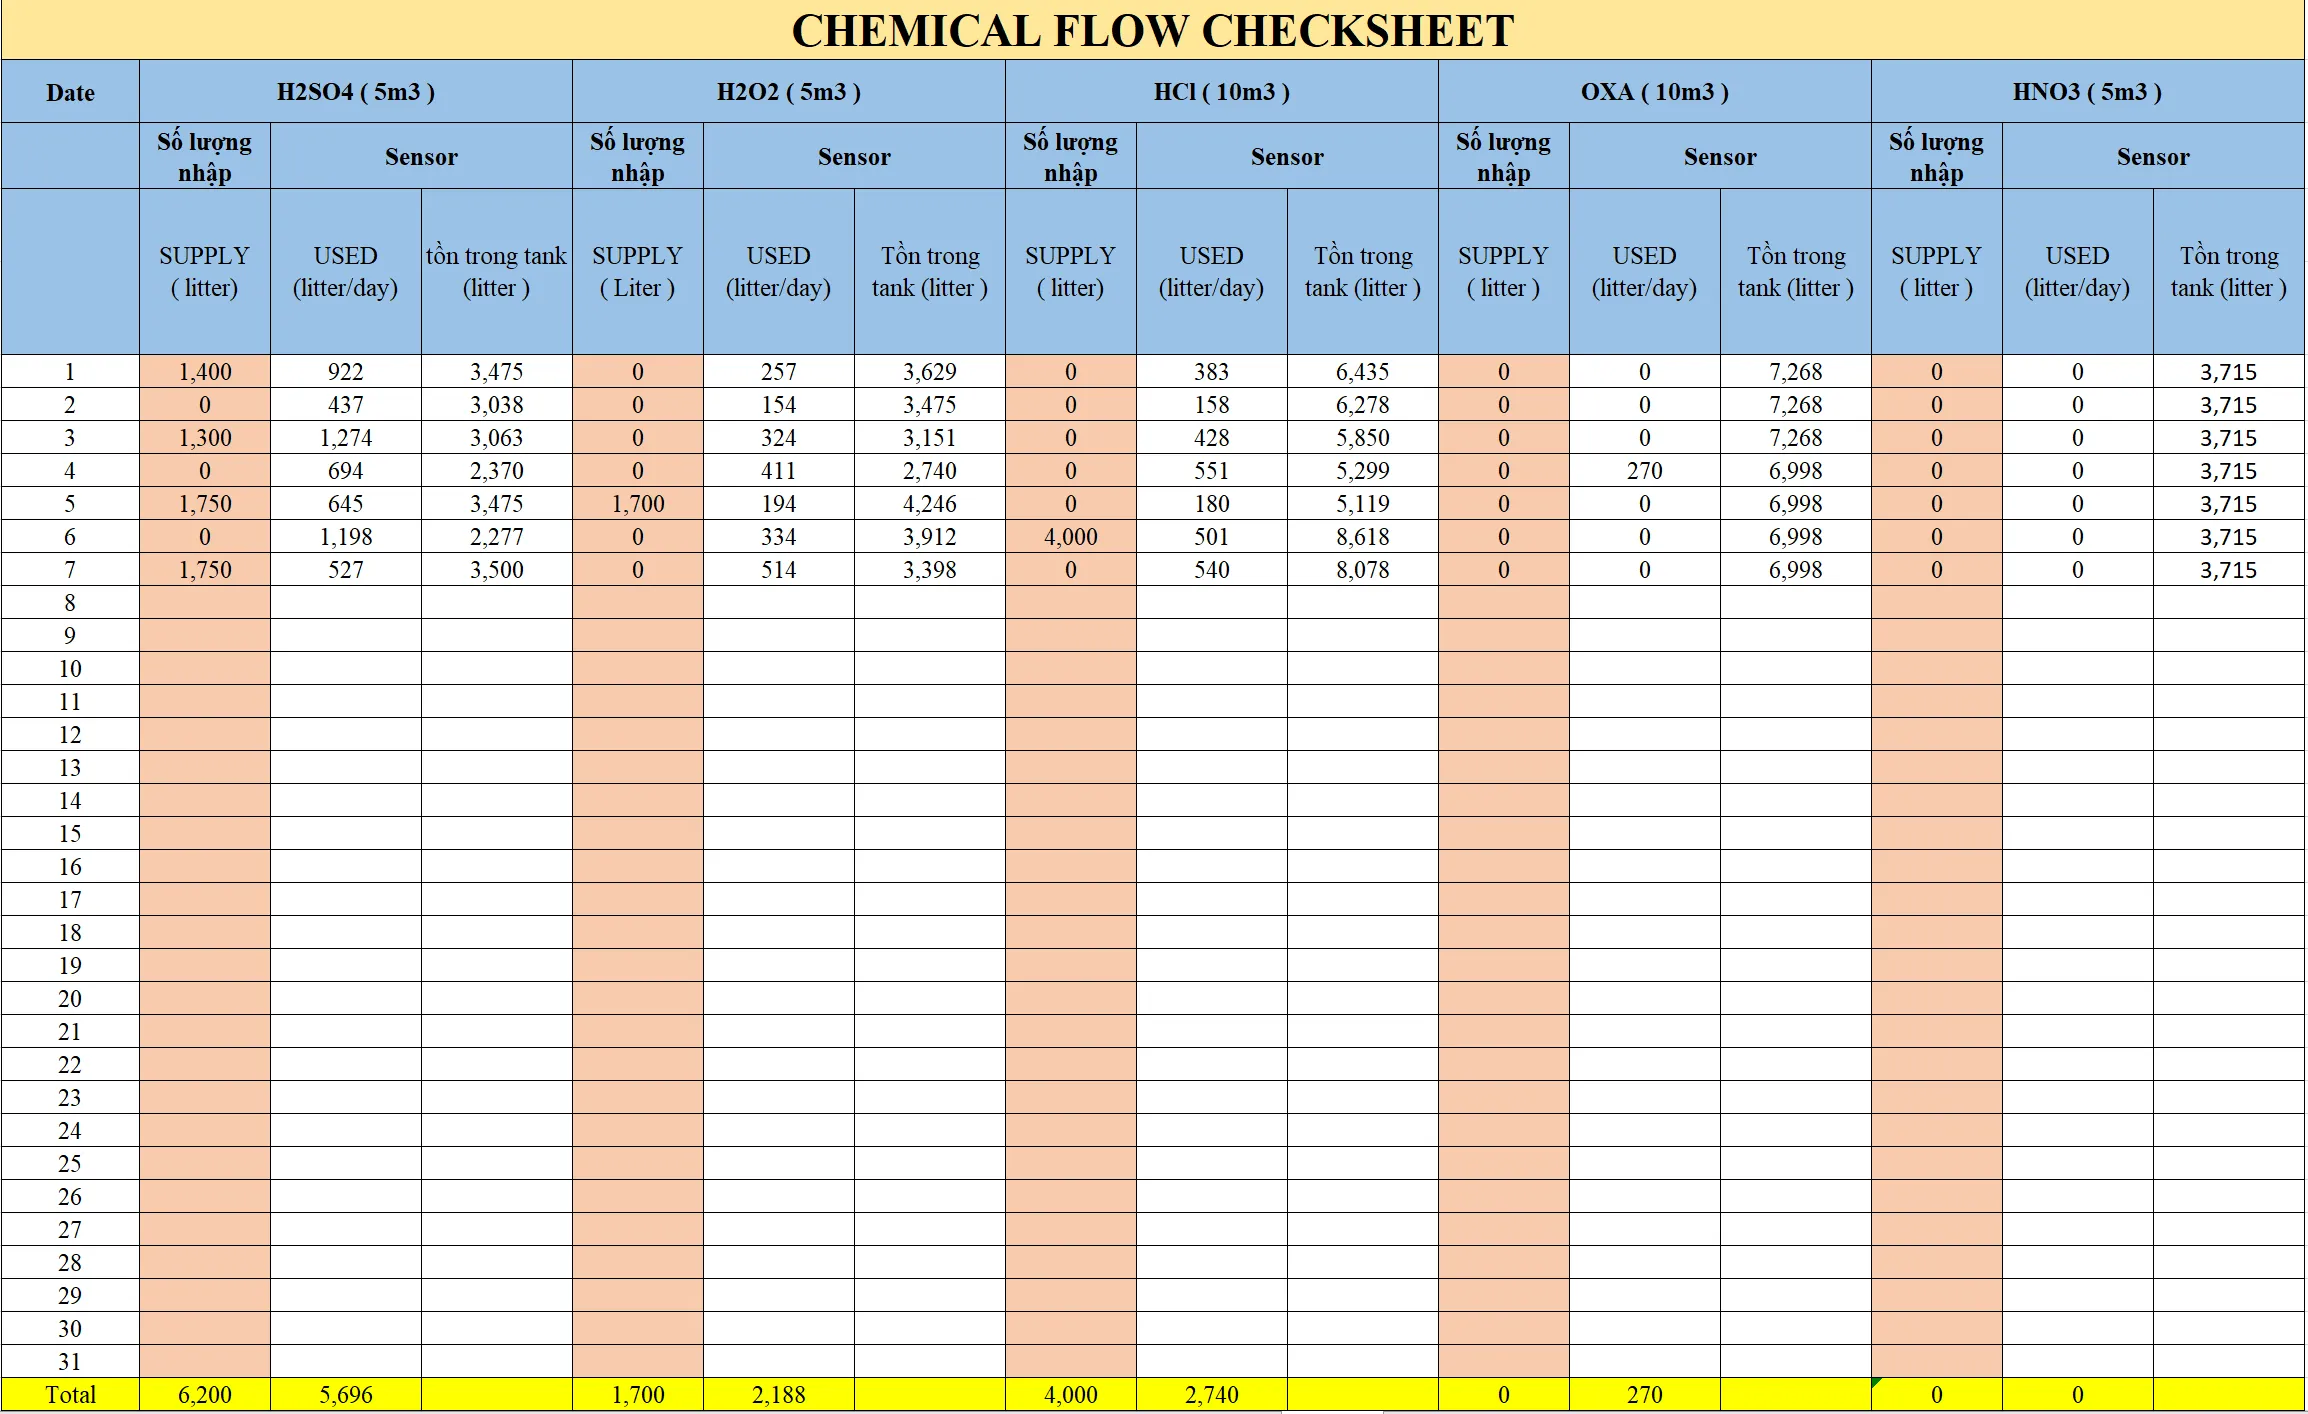Select empty H2SO4 supply cell for day 8
This screenshot has width=2308, height=1414.
click(205, 603)
